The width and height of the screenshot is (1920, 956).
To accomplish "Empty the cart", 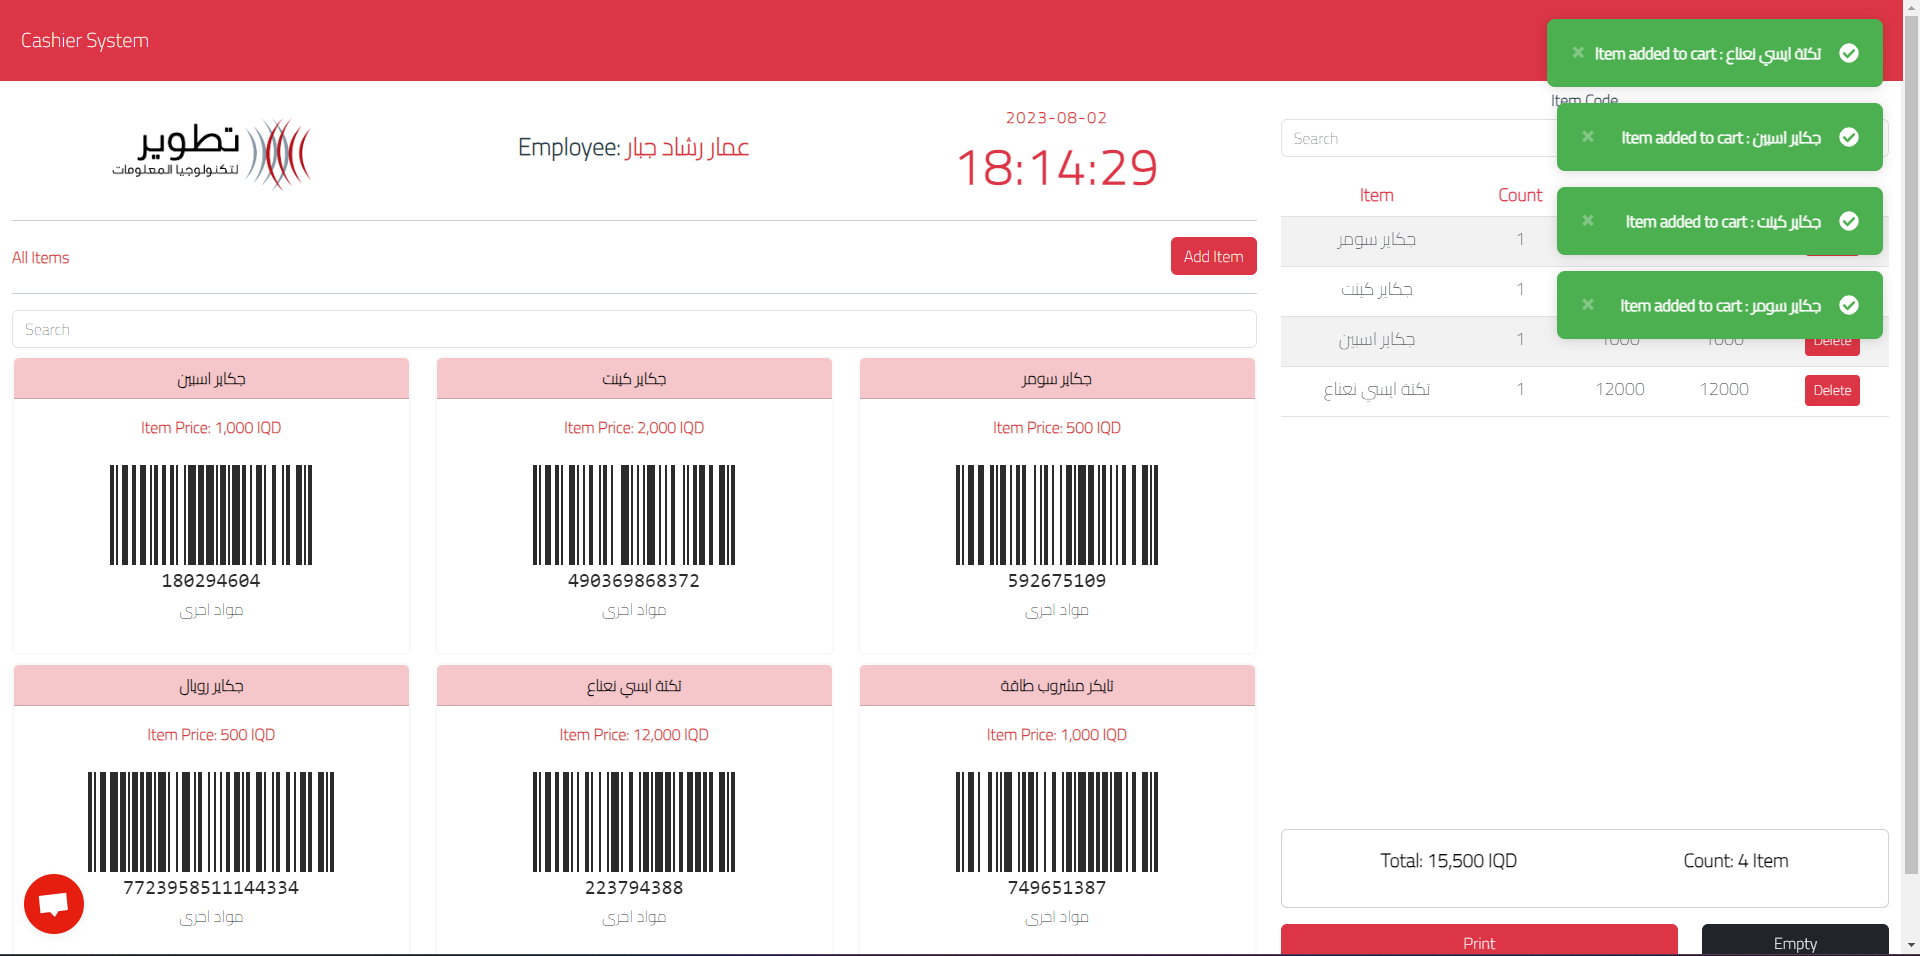I will (x=1795, y=940).
